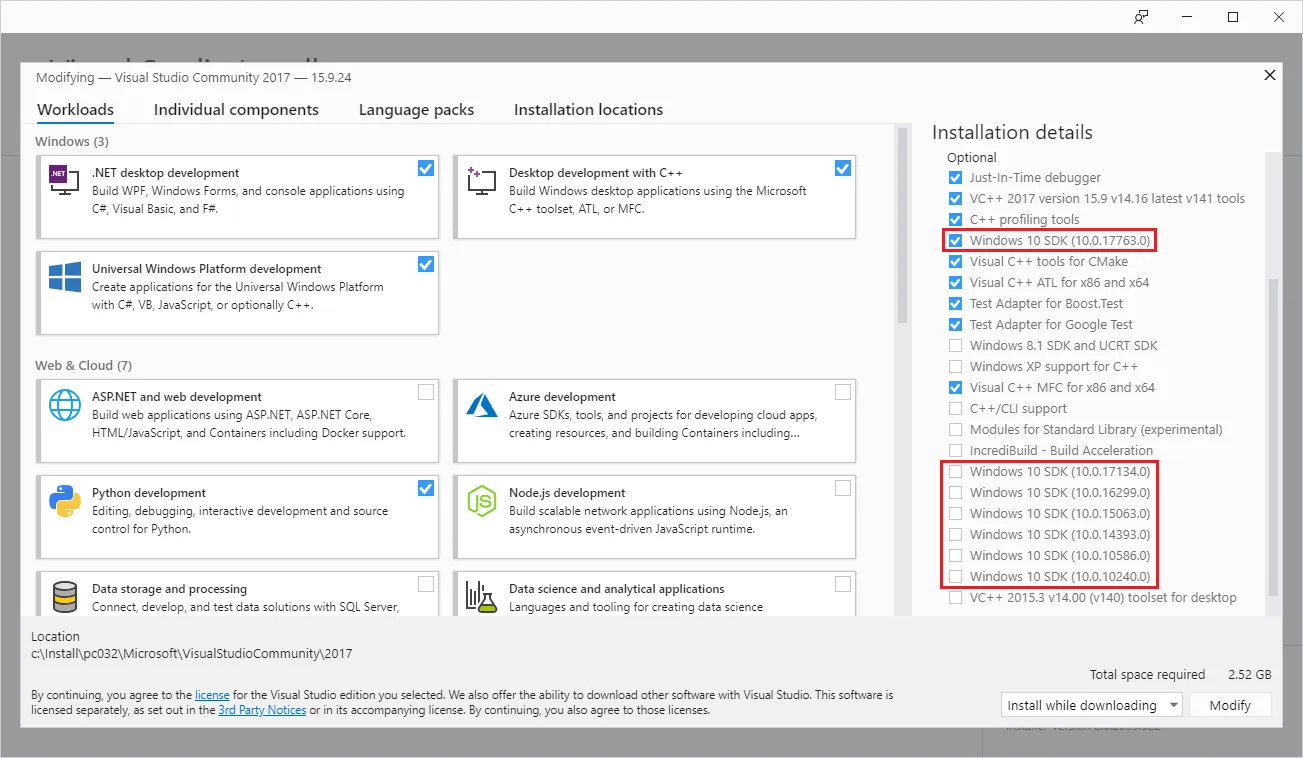The height and width of the screenshot is (758, 1303).
Task: Uncheck the Python development workload
Action: (x=426, y=488)
